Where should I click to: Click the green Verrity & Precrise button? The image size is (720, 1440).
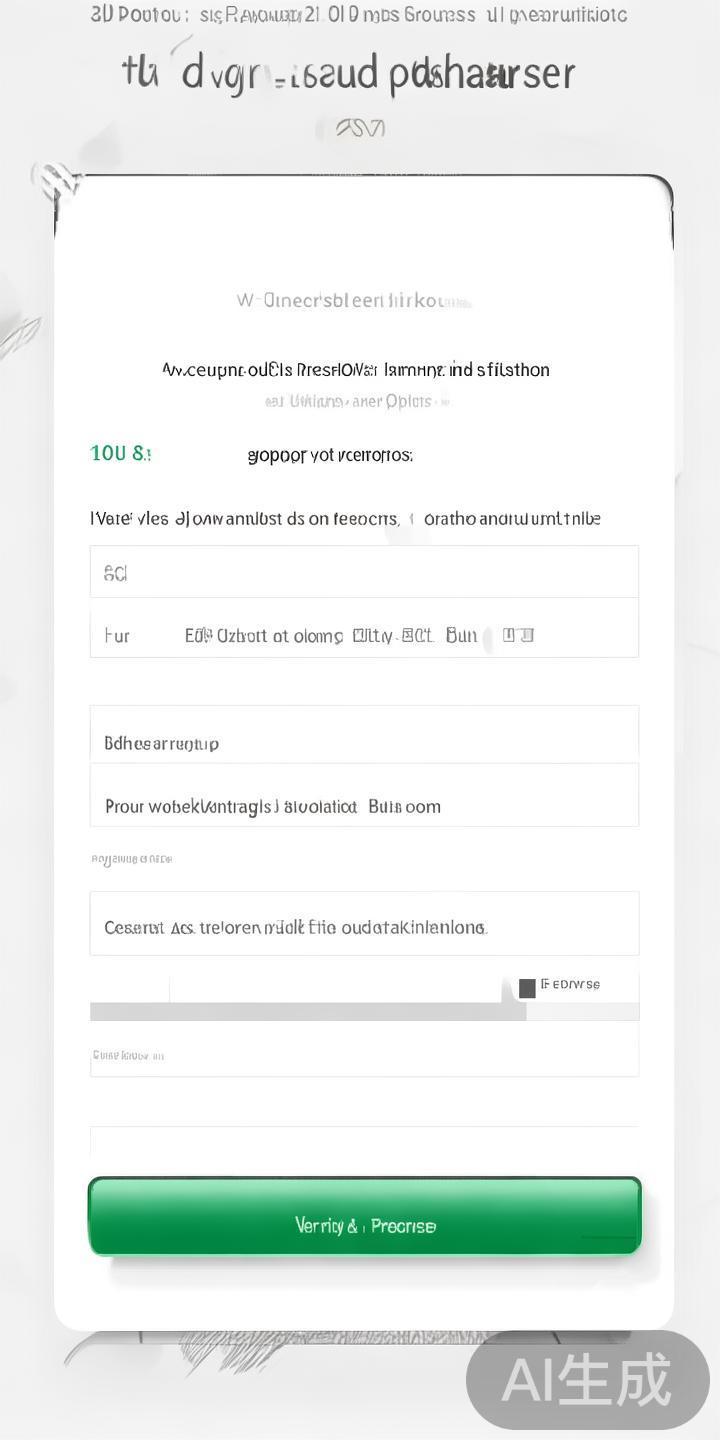[x=364, y=1216]
